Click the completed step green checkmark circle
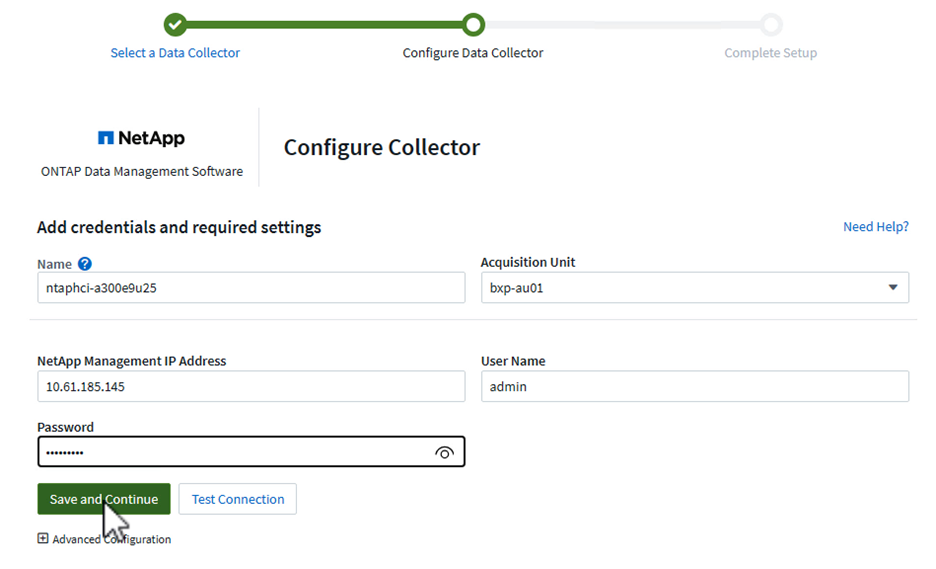 coord(175,24)
